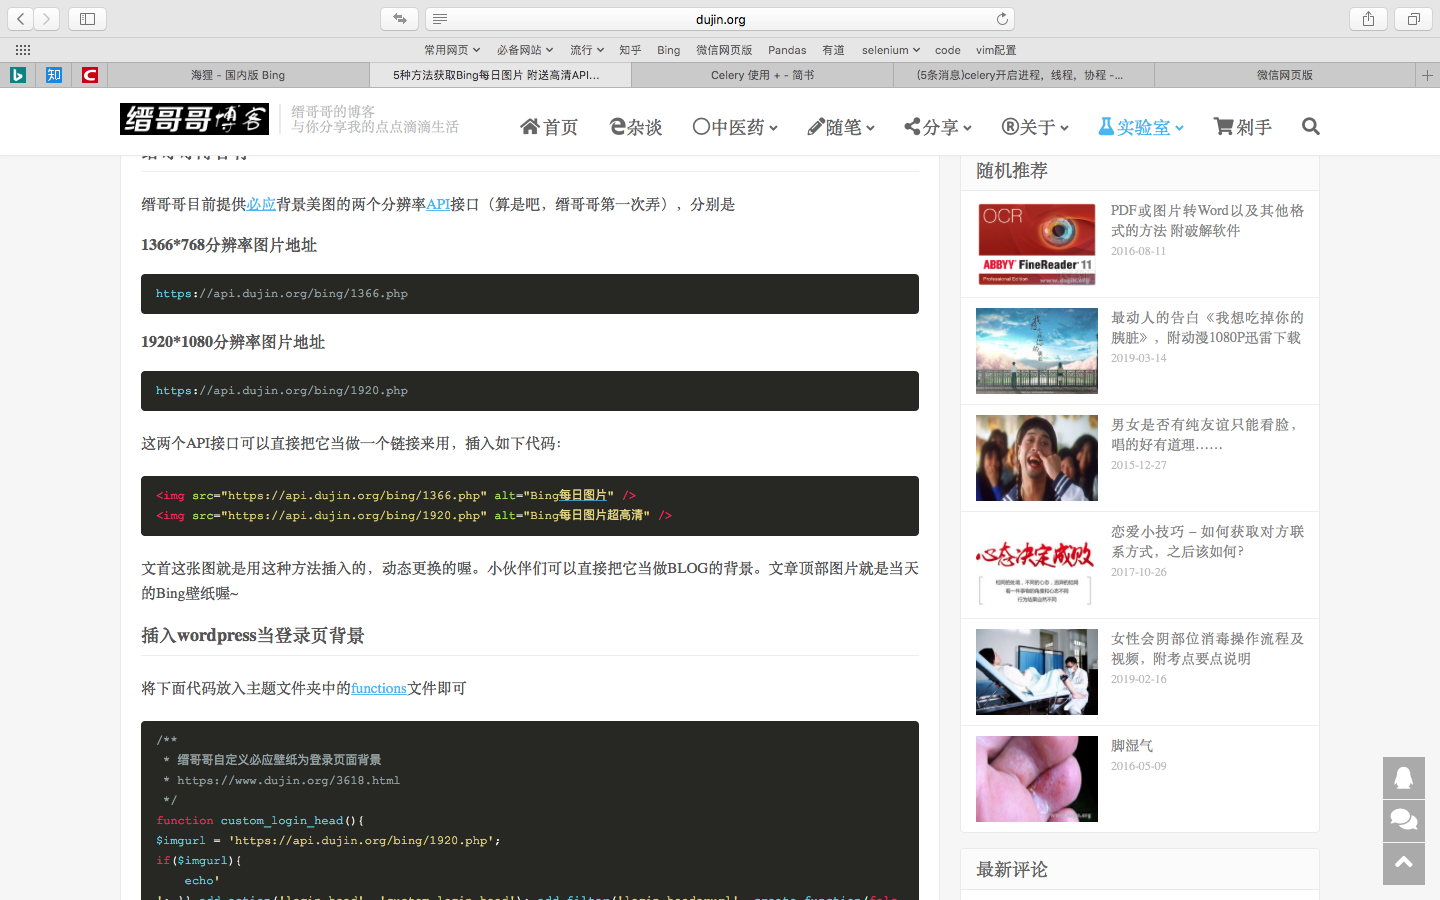Image resolution: width=1440 pixels, height=900 pixels.
Task: Open the 杂谈 navigation item
Action: pos(636,127)
